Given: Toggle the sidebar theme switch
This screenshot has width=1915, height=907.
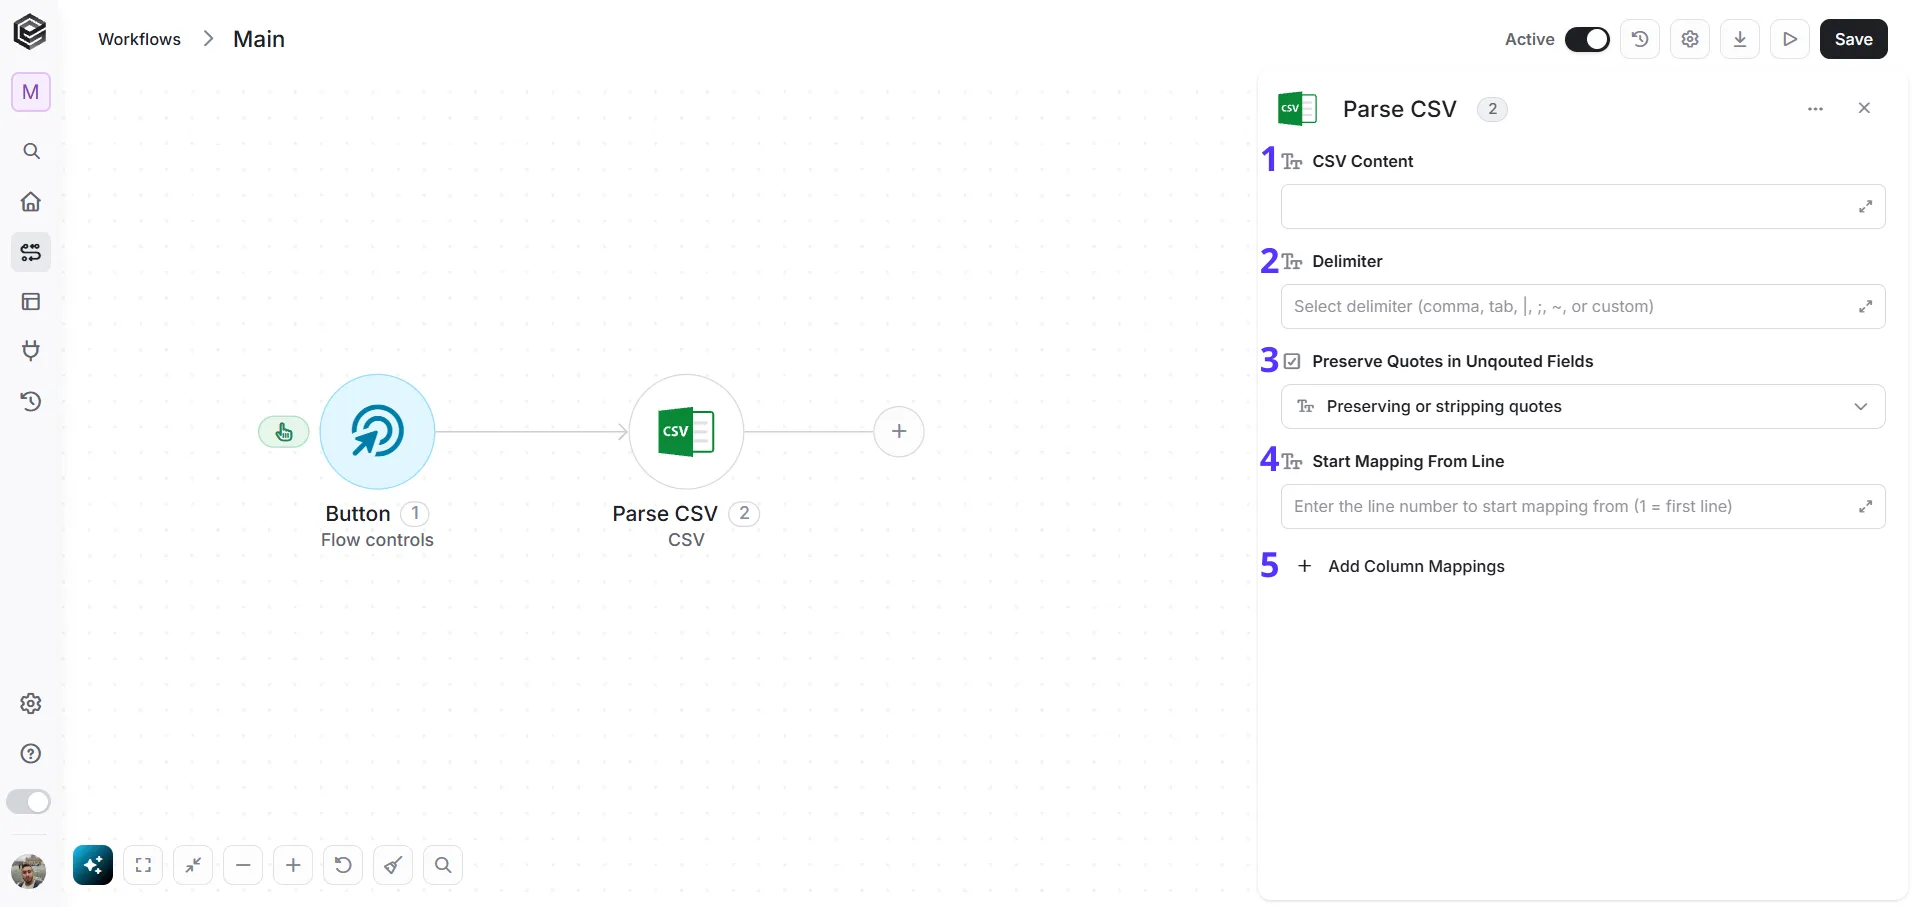Looking at the screenshot, I should click(x=28, y=802).
